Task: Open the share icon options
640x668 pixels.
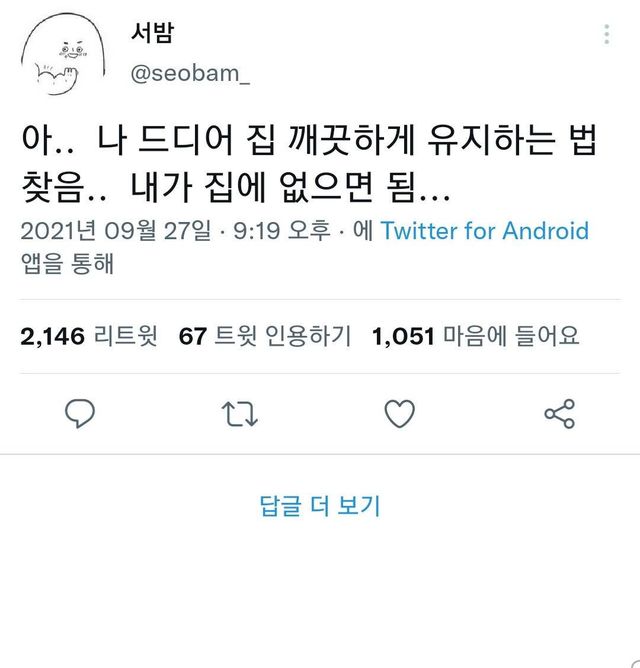Action: [559, 414]
